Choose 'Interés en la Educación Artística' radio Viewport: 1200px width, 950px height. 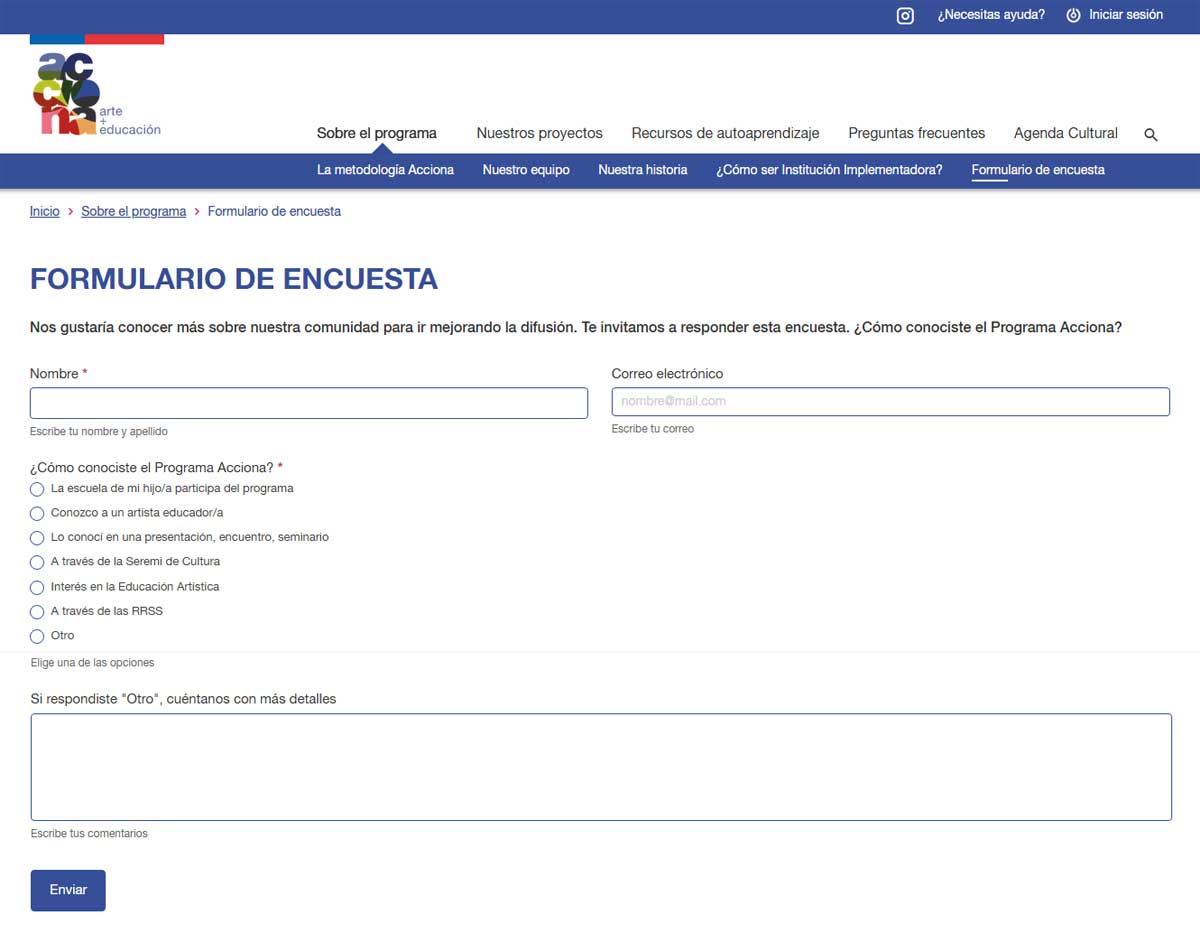pyautogui.click(x=37, y=587)
